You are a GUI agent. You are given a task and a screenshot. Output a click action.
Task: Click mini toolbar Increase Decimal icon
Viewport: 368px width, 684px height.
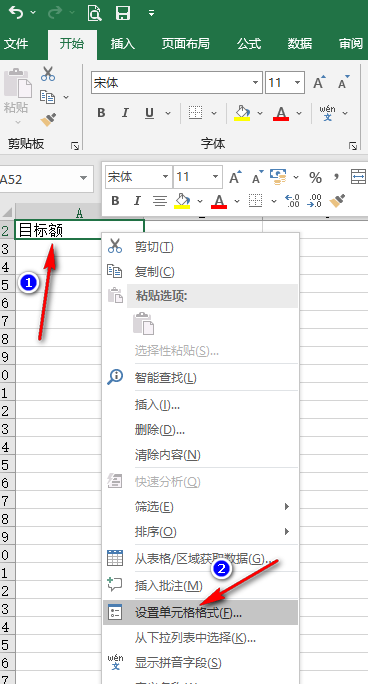pos(292,201)
